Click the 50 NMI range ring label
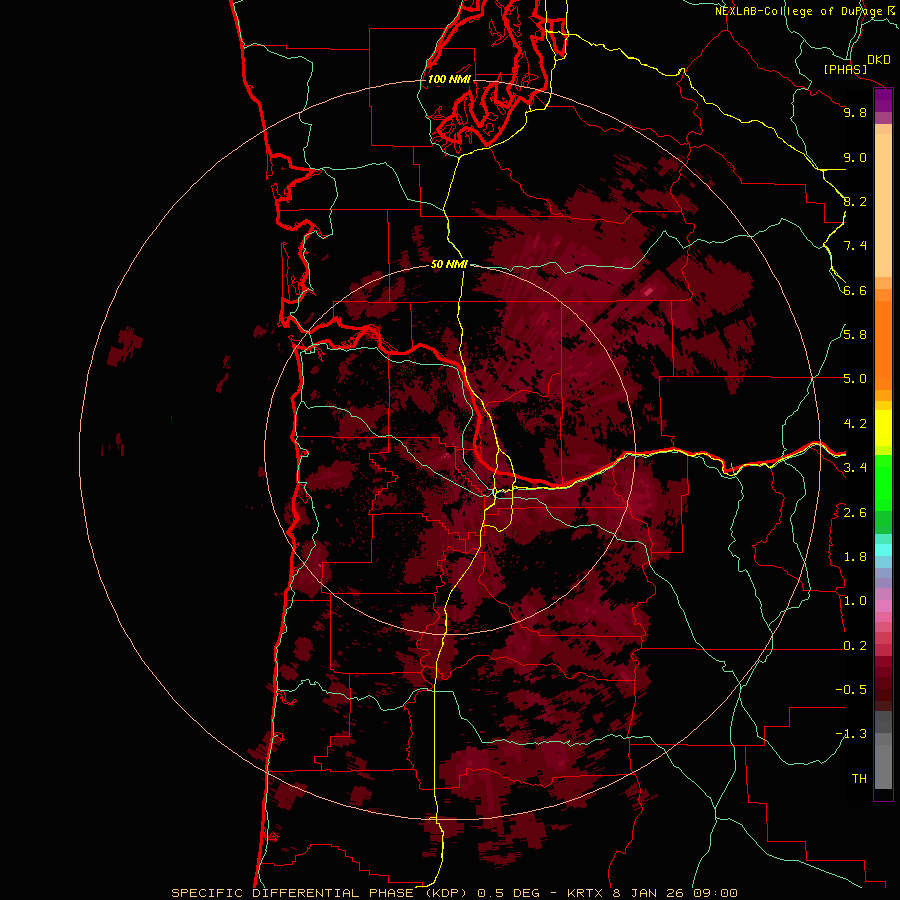This screenshot has height=900, width=900. coord(449,264)
